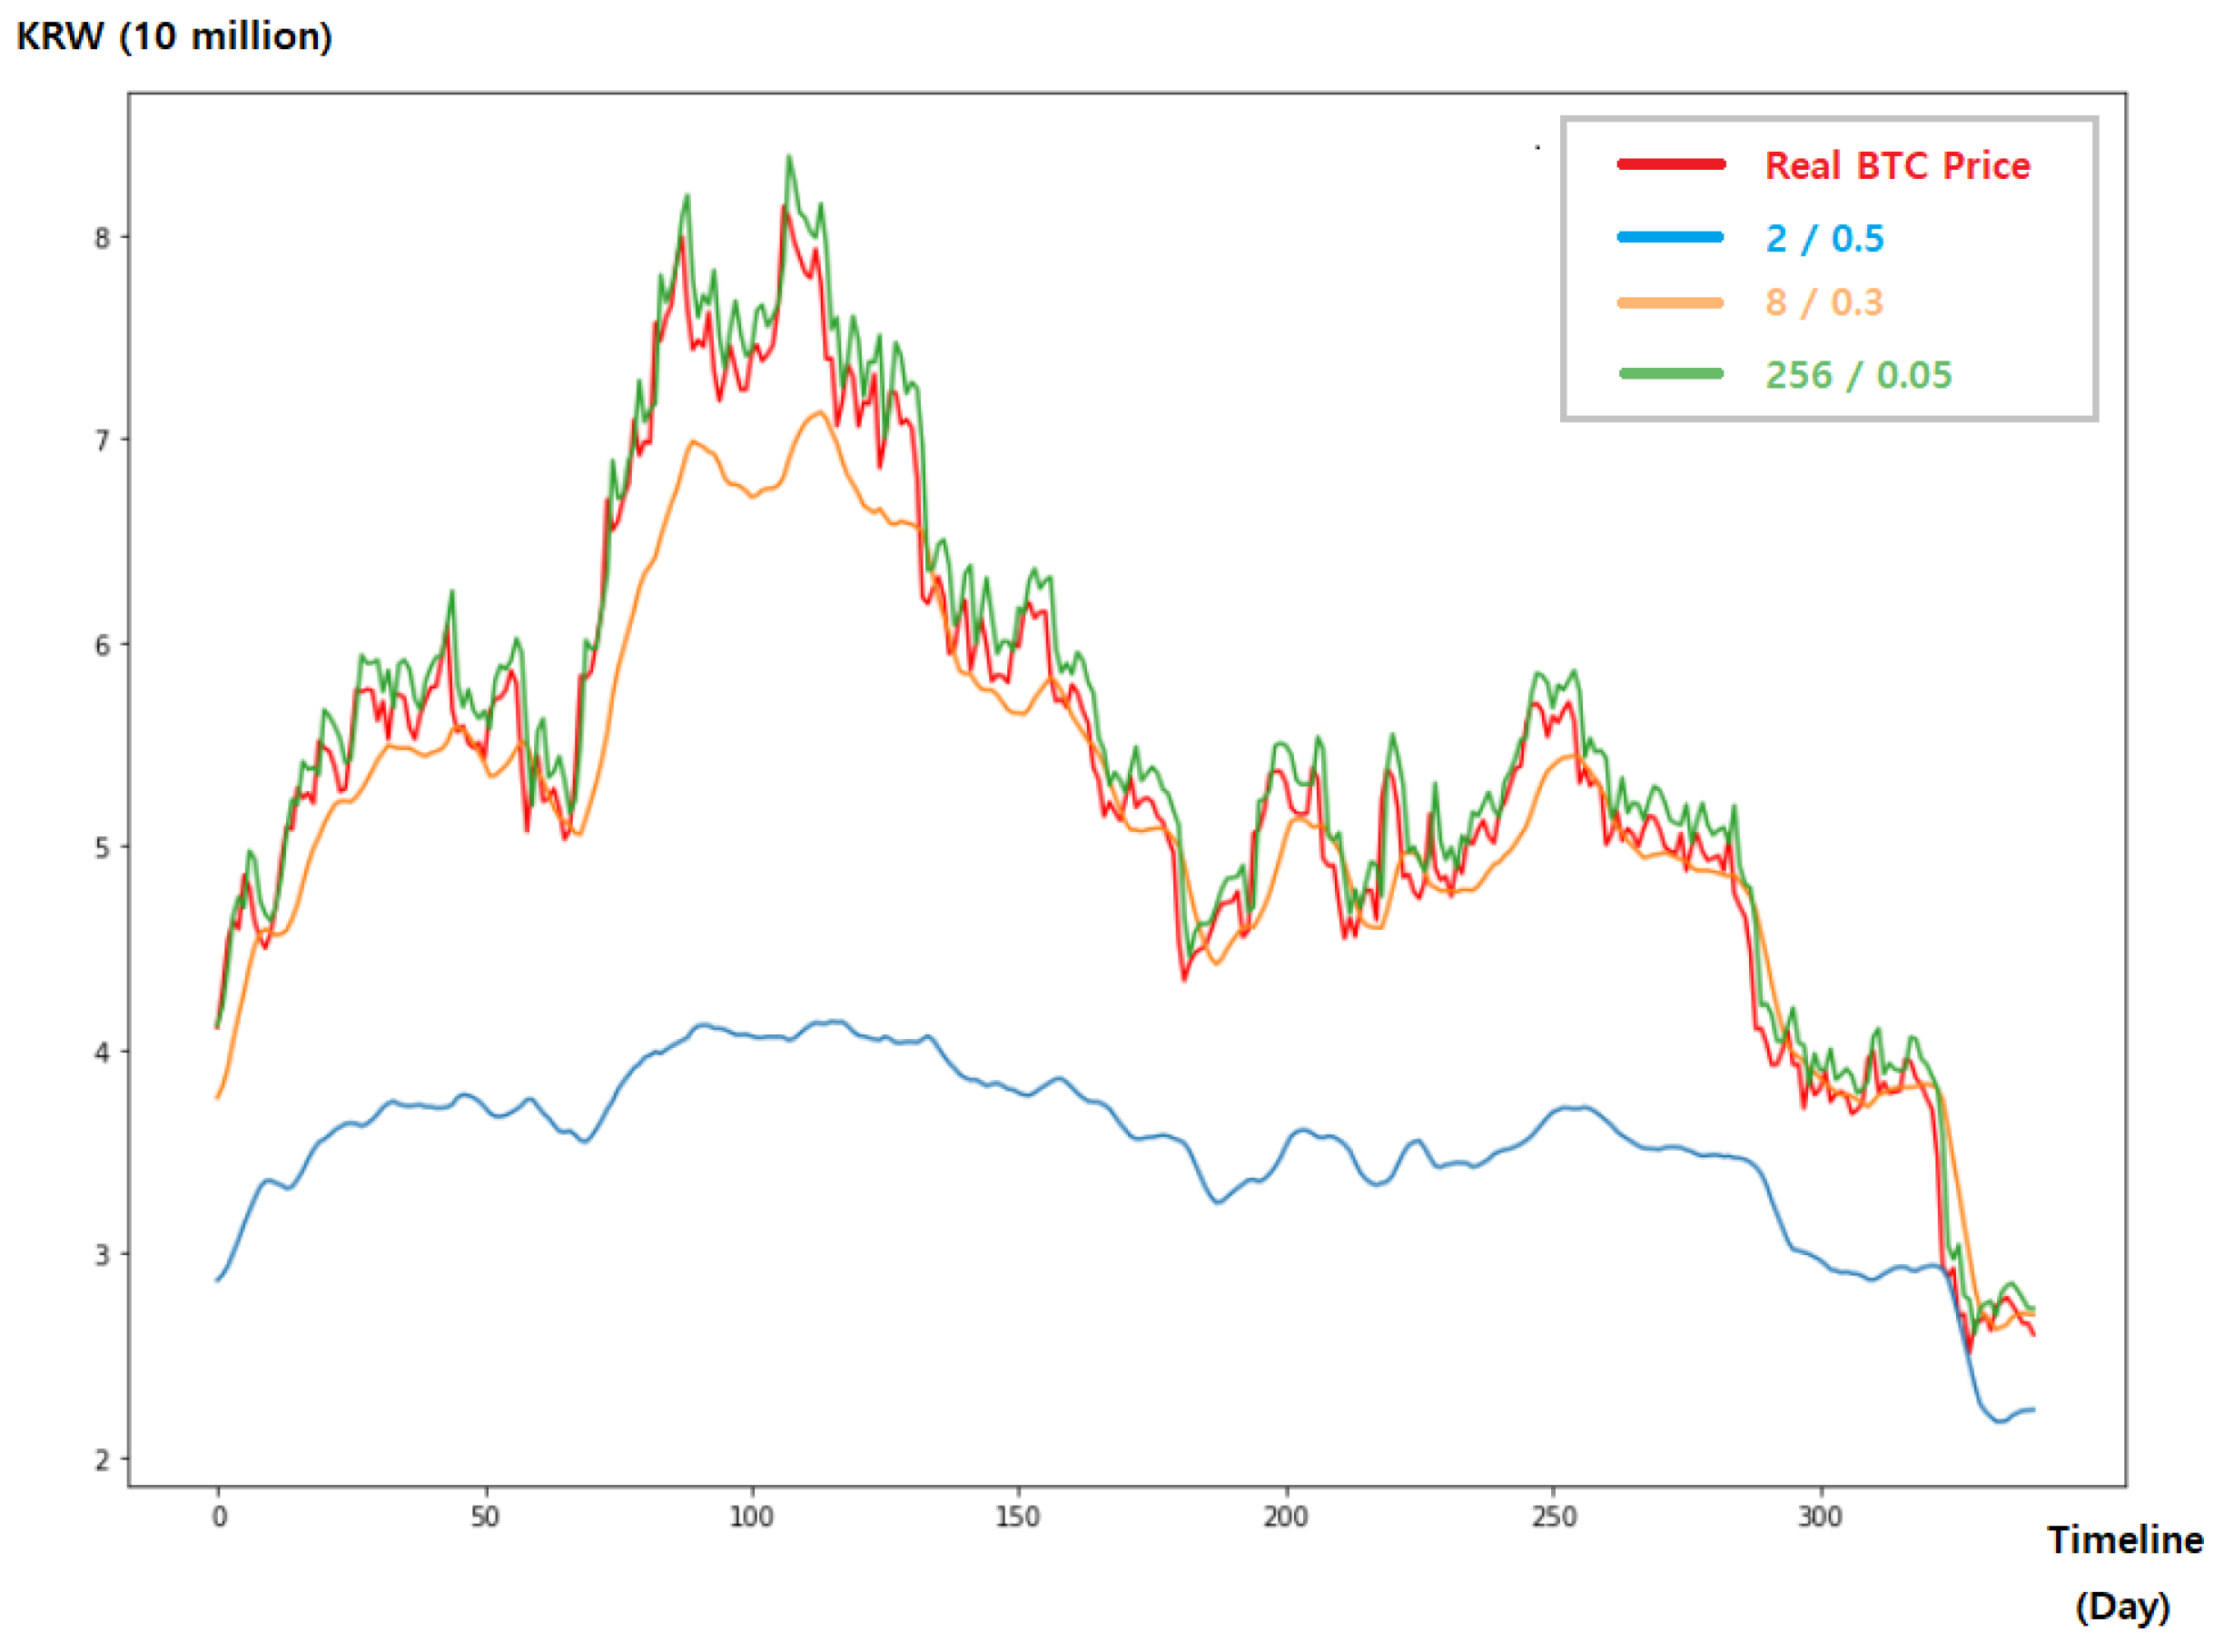Click y-axis tick label 6
Viewport: 2214px width, 1652px height.
(x=102, y=645)
